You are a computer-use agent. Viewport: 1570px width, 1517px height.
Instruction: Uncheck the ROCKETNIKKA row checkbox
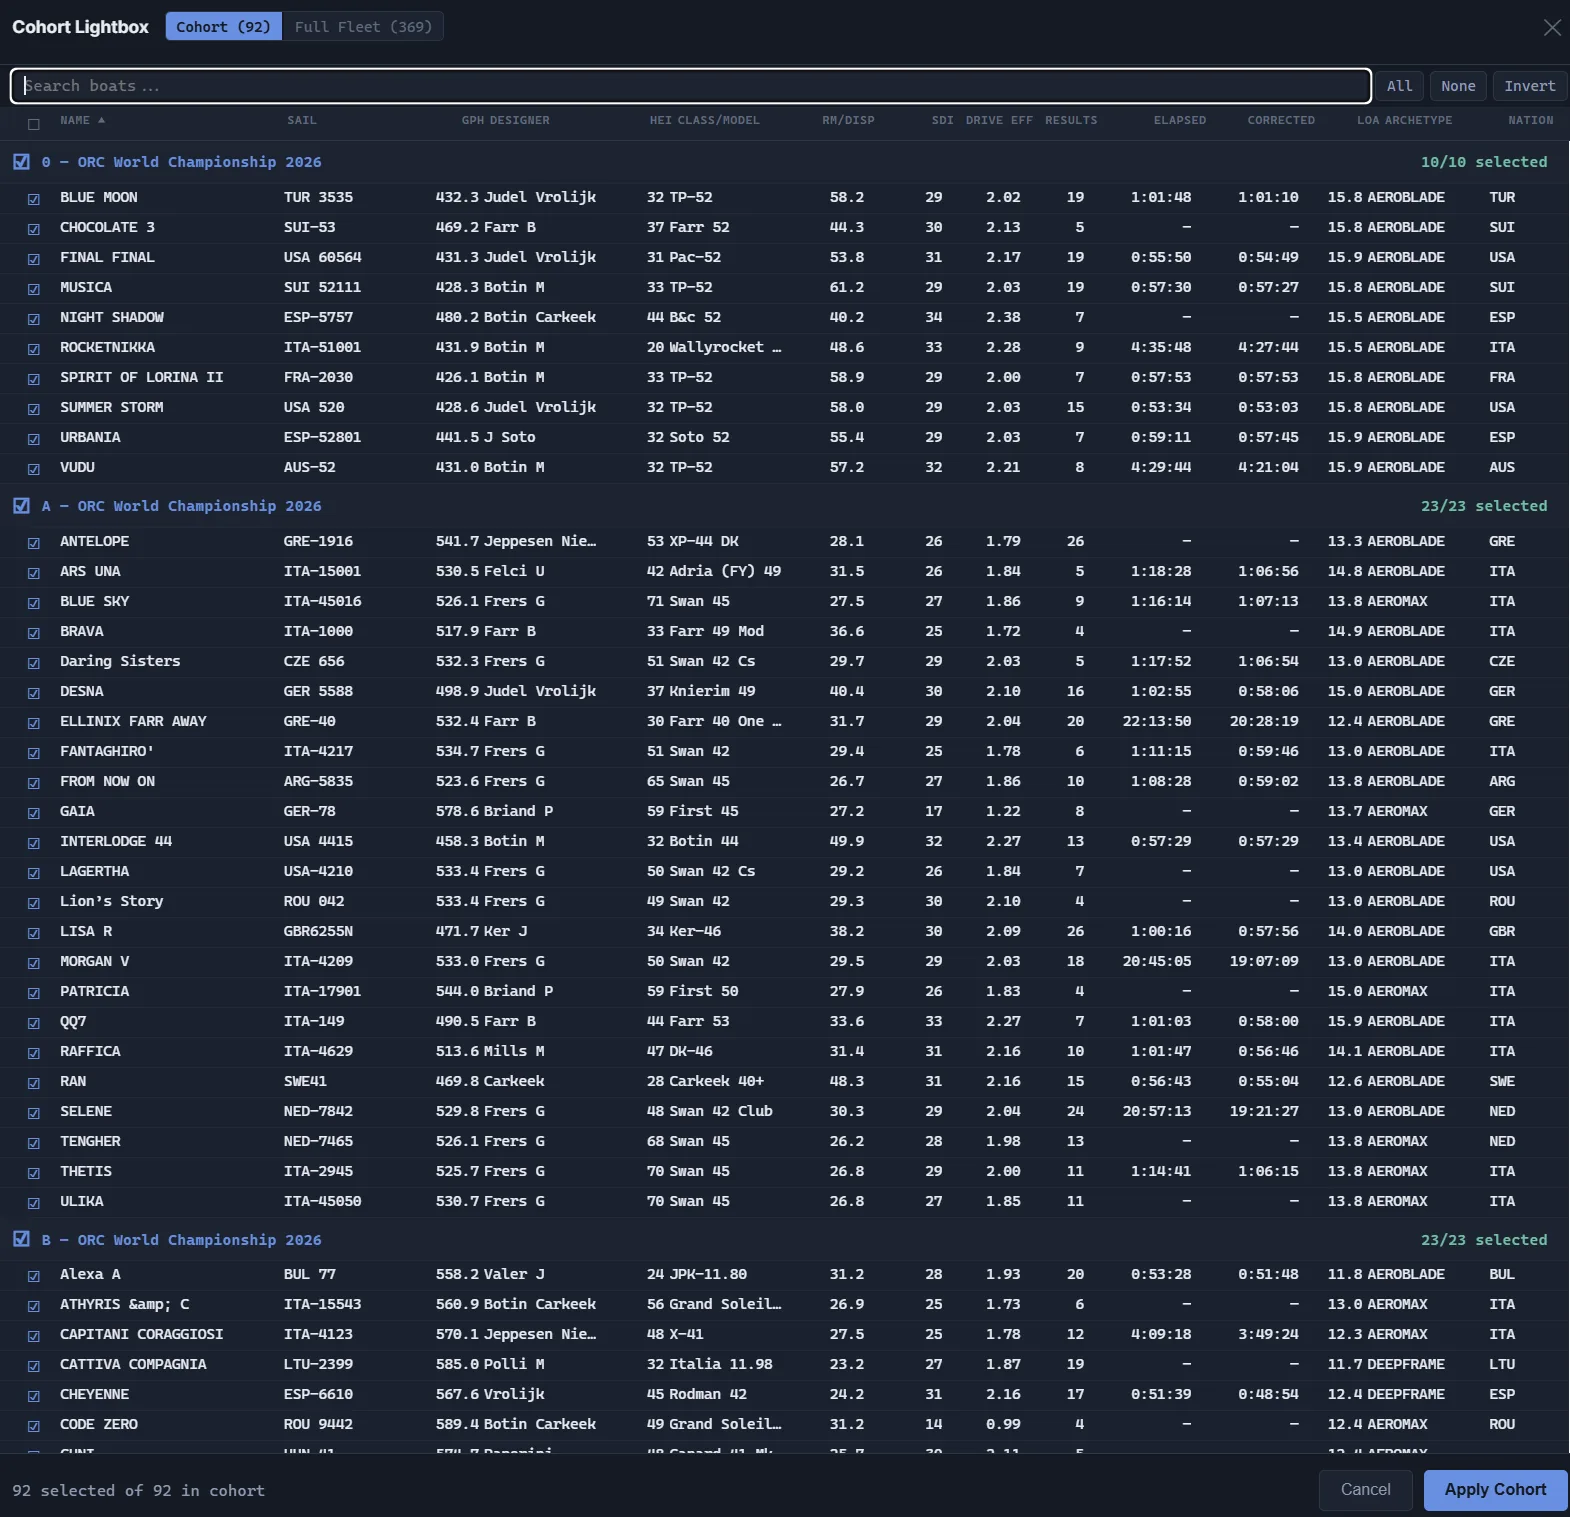point(34,349)
